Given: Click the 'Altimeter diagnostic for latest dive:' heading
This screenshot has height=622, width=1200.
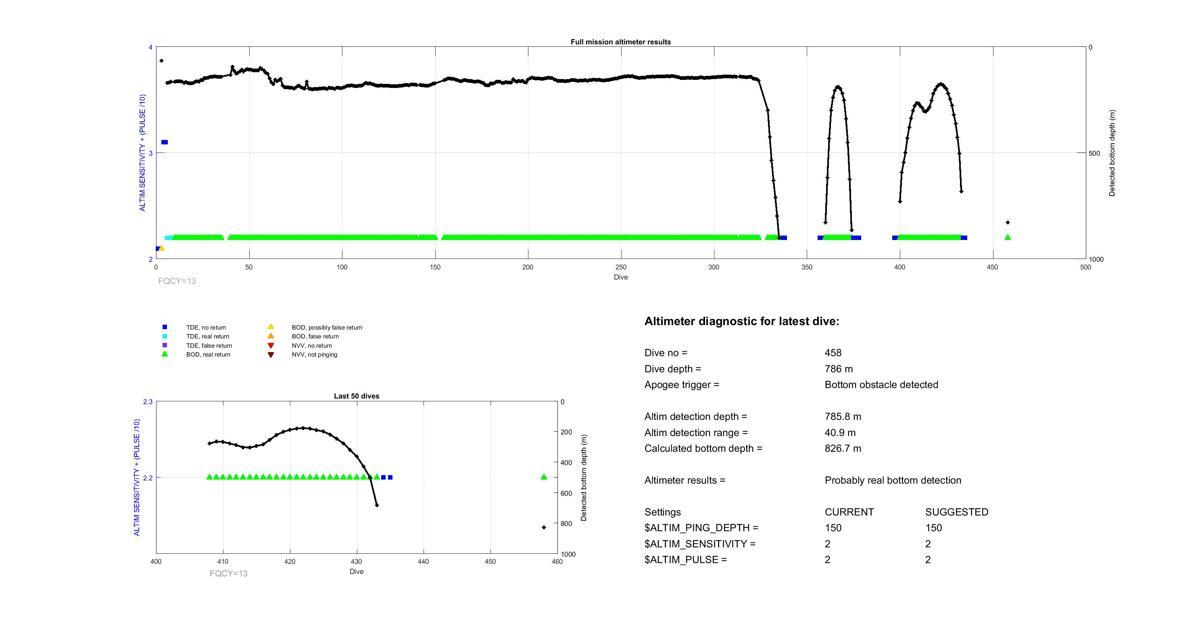Looking at the screenshot, I should click(x=742, y=322).
